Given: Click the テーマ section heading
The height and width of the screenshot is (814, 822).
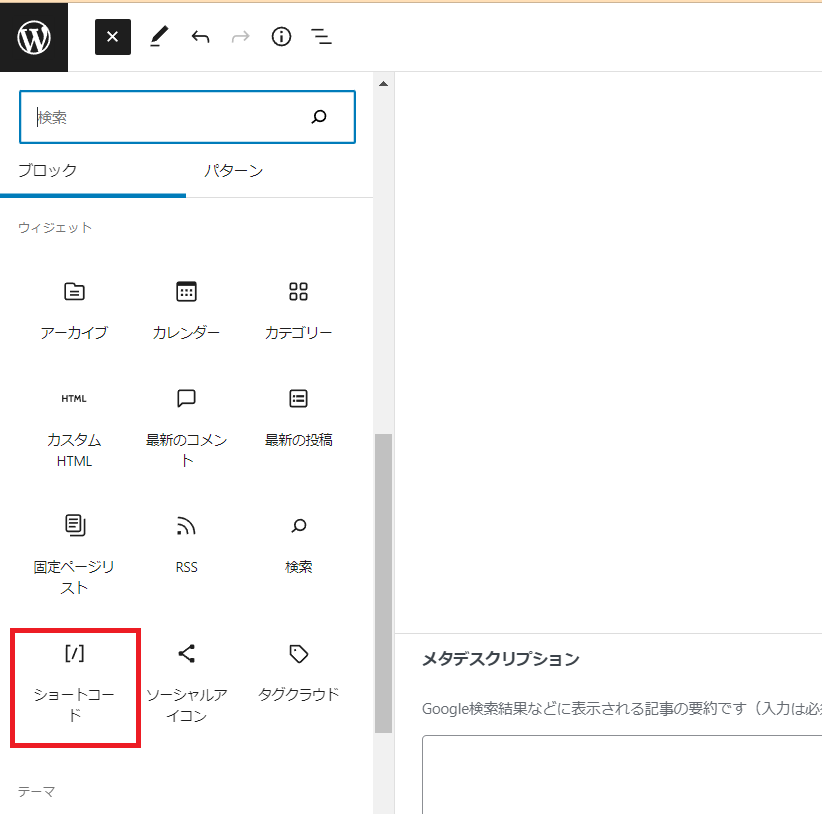Looking at the screenshot, I should click(x=36, y=791).
